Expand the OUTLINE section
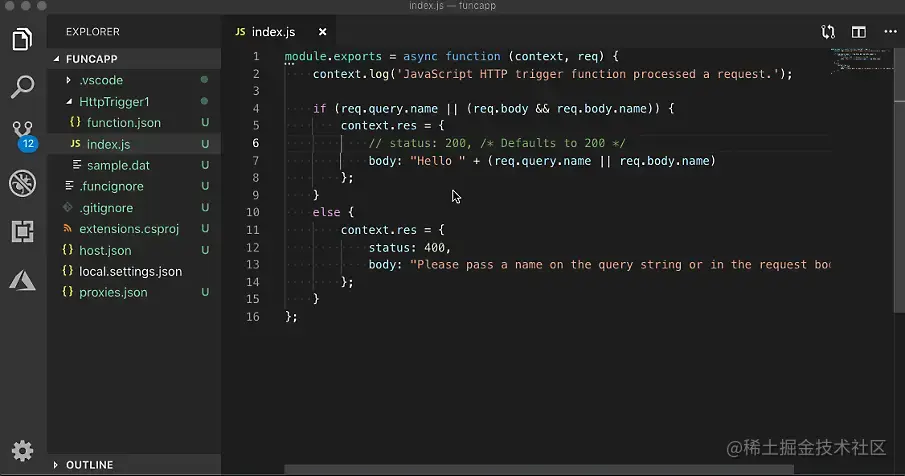Image resolution: width=905 pixels, height=476 pixels. 134,464
